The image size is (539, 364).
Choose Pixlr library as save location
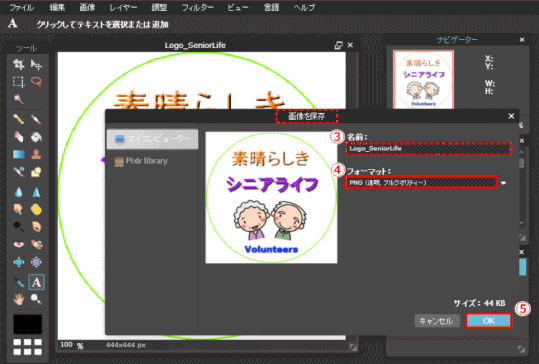point(141,161)
